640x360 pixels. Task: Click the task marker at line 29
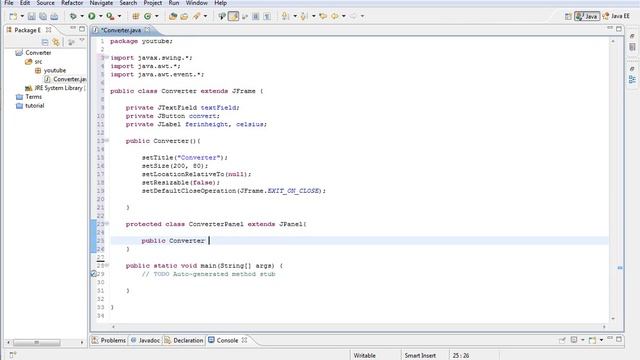coord(93,274)
